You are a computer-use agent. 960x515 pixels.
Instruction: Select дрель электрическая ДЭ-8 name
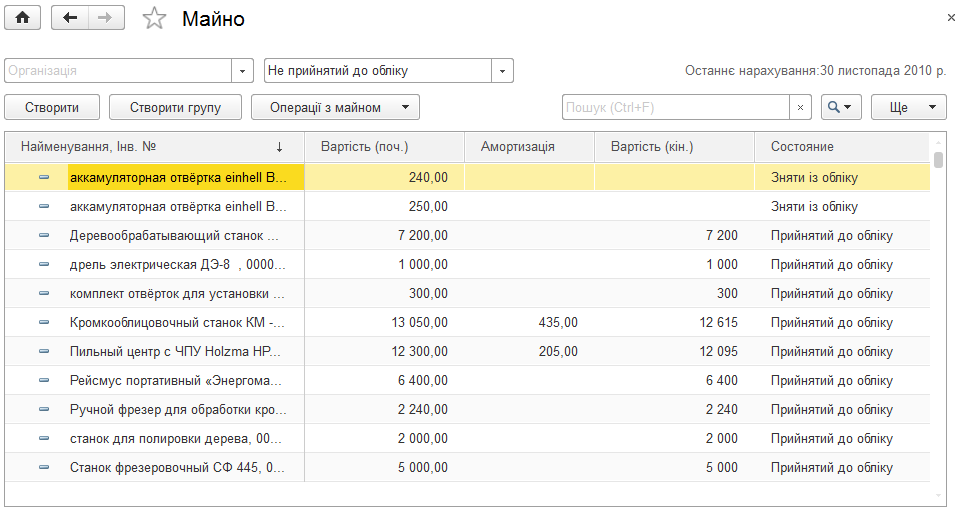coord(178,265)
